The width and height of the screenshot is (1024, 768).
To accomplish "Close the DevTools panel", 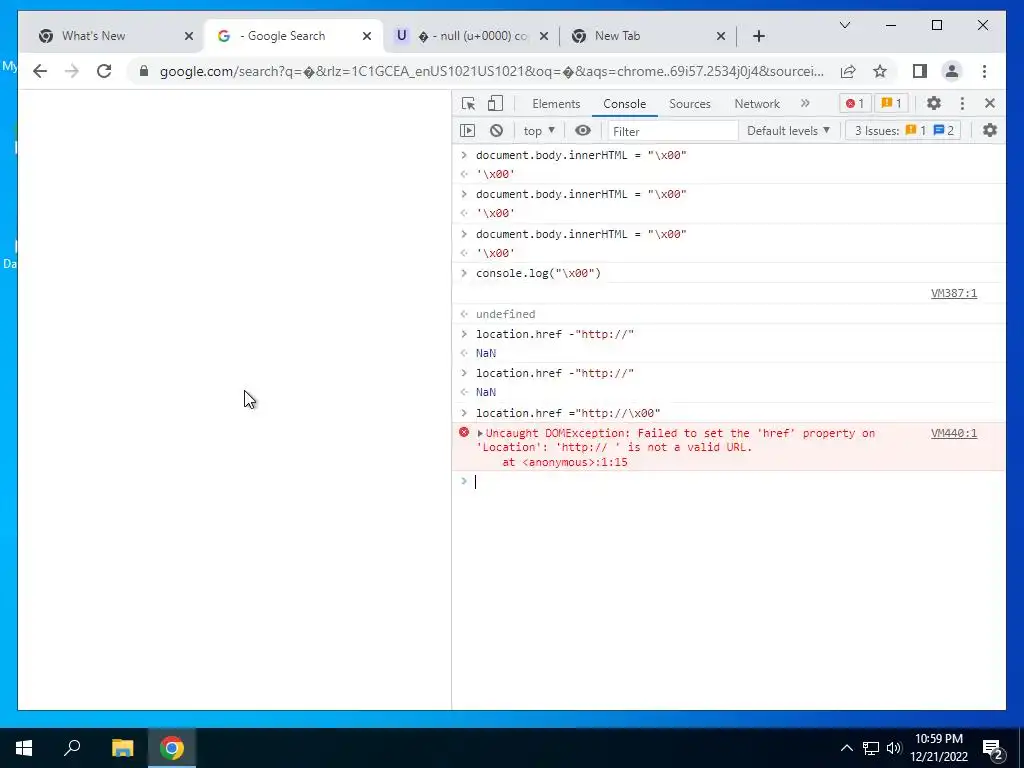I will [x=990, y=103].
